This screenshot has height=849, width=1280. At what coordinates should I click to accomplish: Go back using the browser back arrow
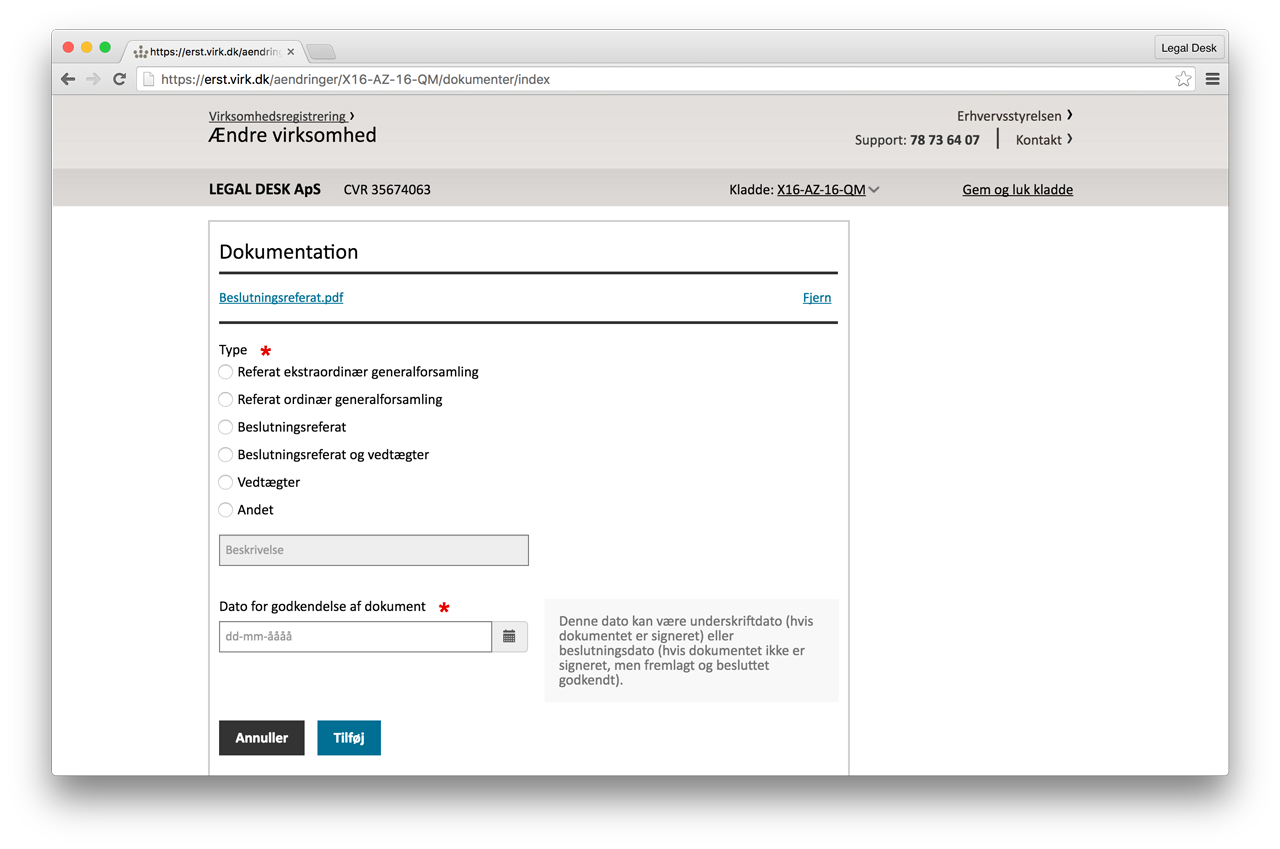click(68, 79)
